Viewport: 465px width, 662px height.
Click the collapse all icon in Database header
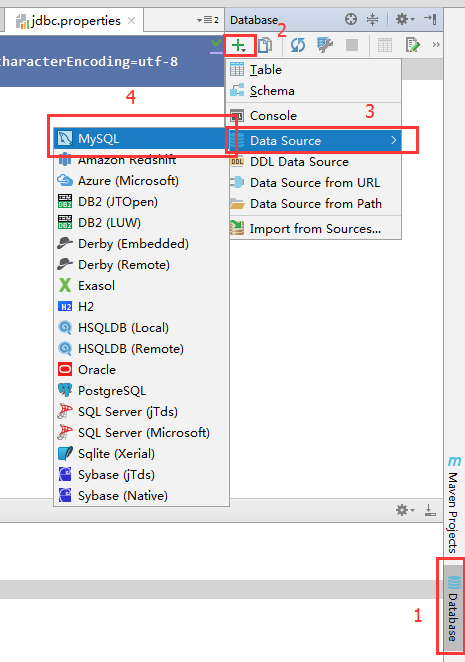(x=372, y=19)
